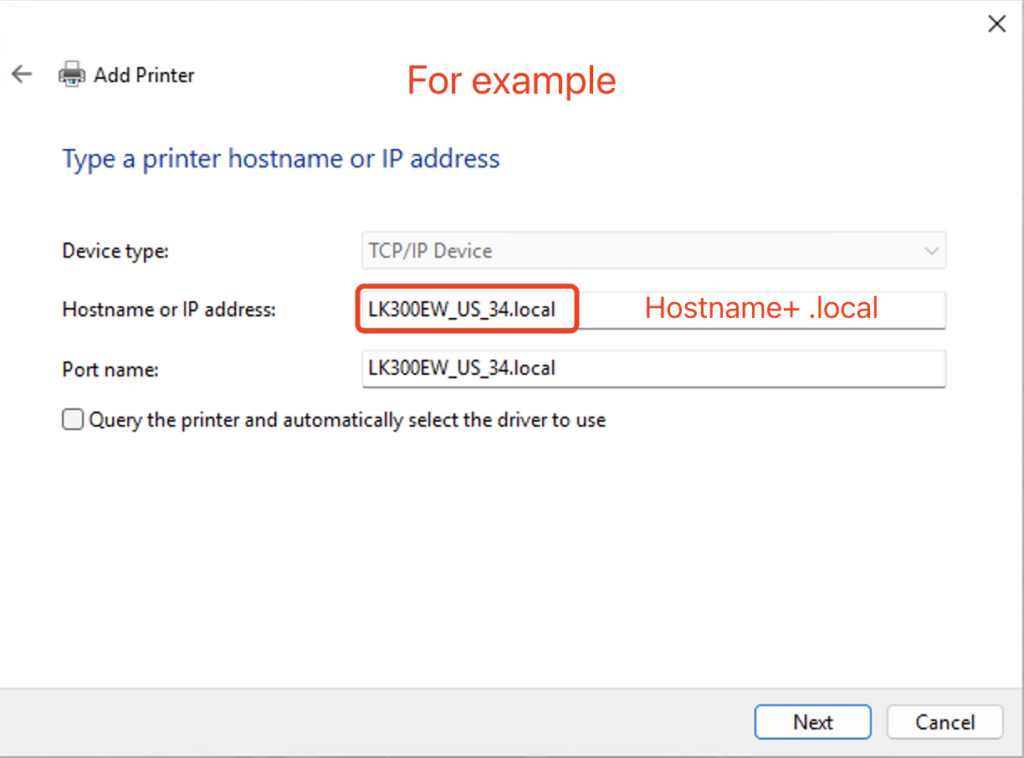Click the printer icon beside Add Printer
1024x758 pixels.
pyautogui.click(x=71, y=75)
